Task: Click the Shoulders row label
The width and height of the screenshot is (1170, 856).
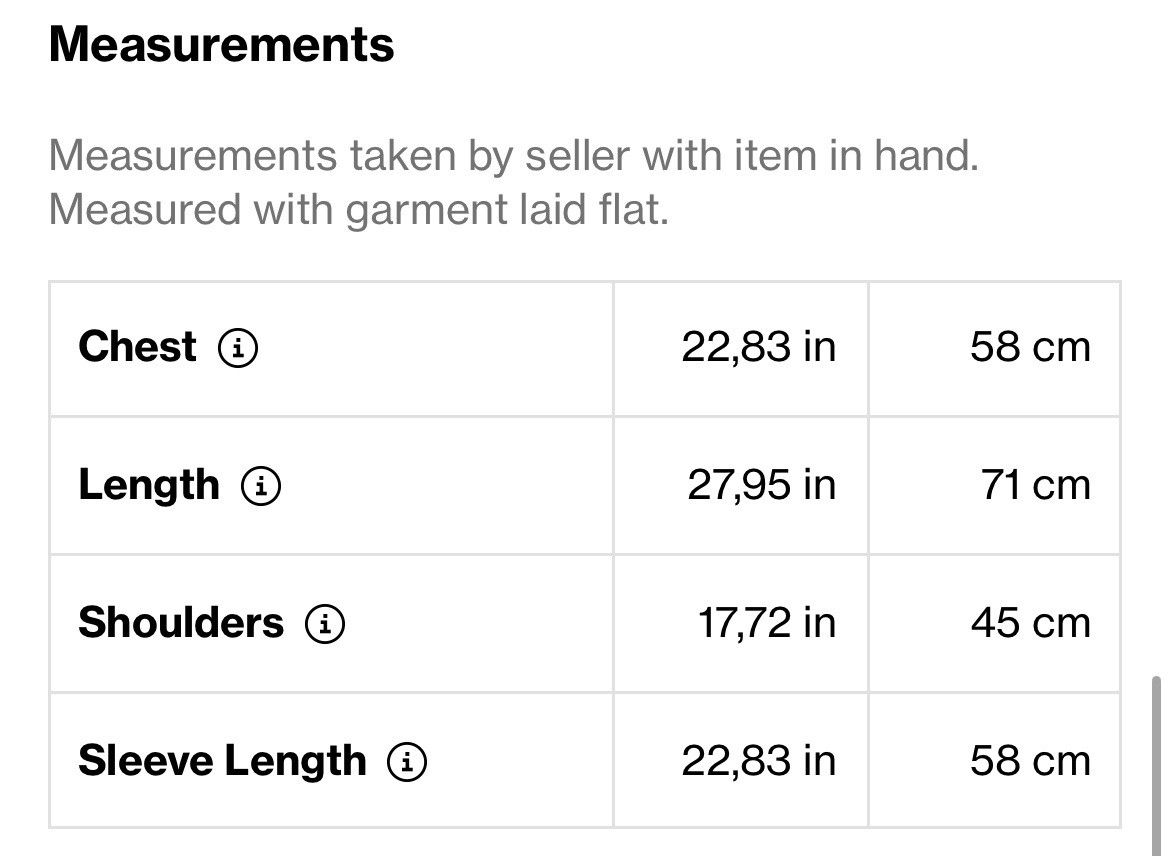Action: point(181,623)
